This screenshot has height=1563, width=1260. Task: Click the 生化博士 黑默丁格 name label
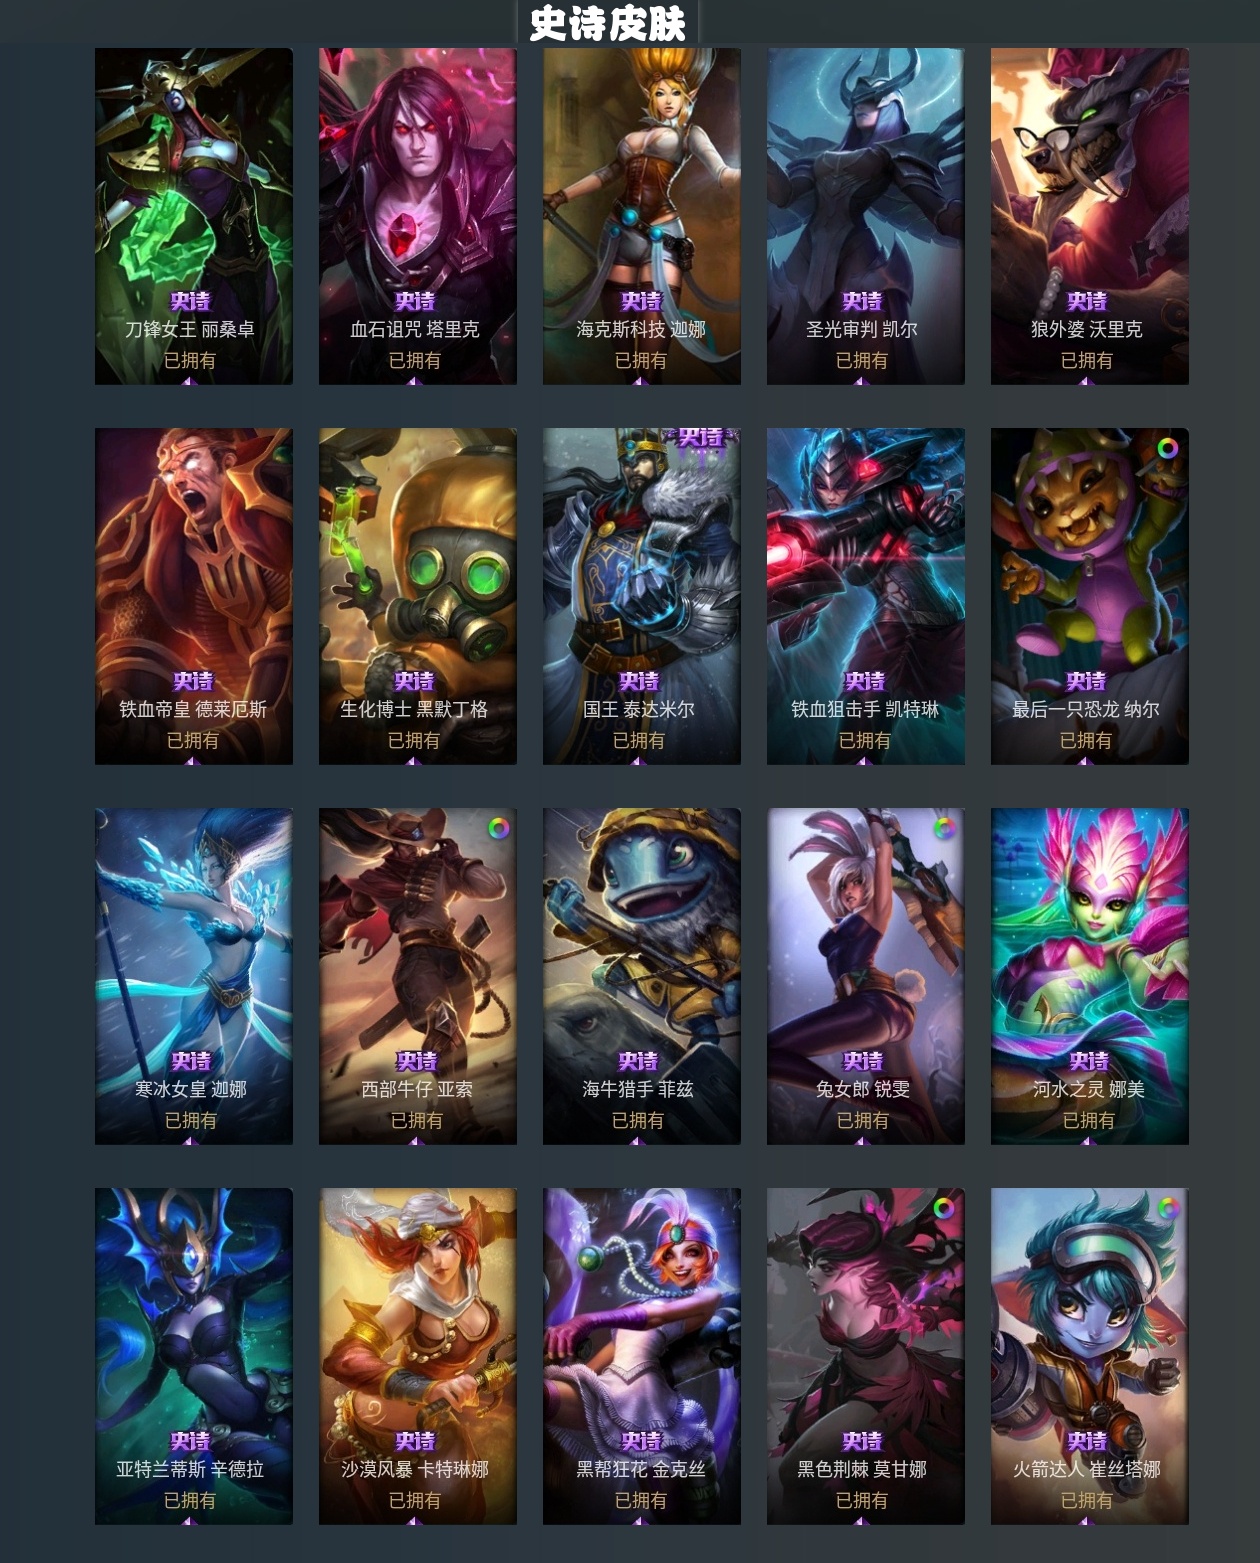pos(414,709)
